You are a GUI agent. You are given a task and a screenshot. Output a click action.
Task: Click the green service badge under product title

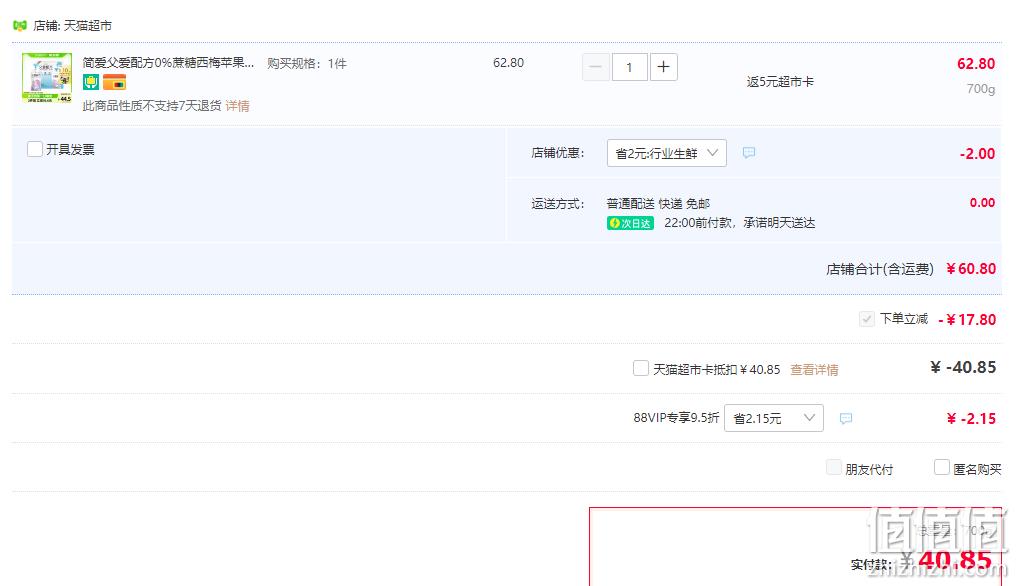tap(91, 82)
